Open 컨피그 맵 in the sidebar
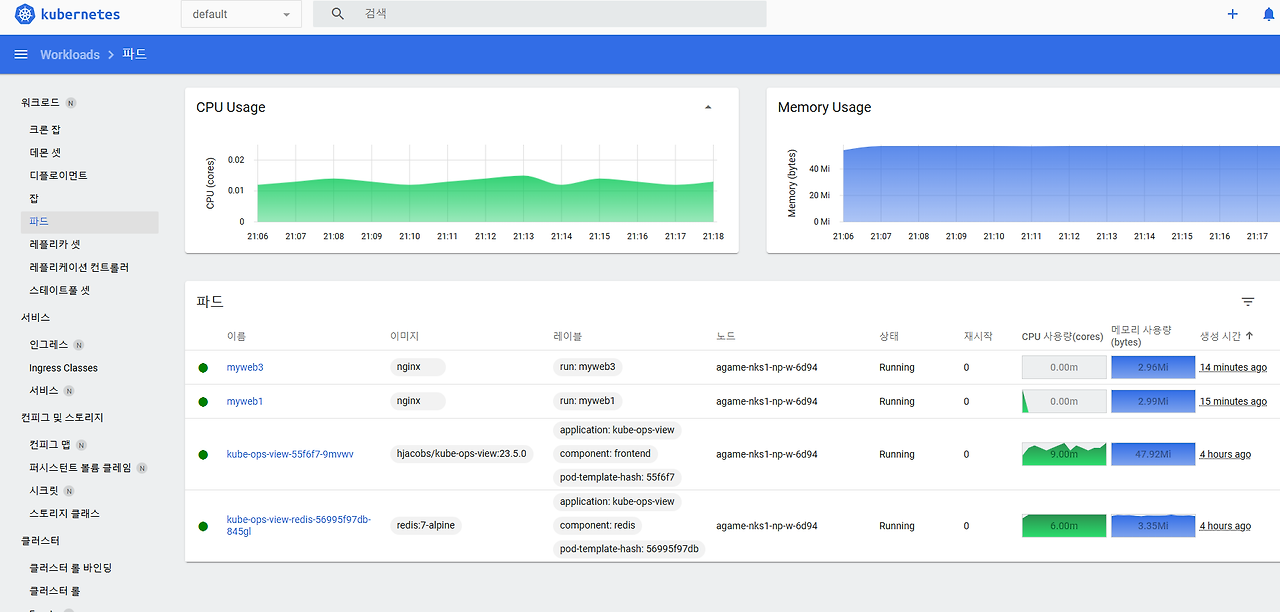1280x612 pixels. point(49,445)
